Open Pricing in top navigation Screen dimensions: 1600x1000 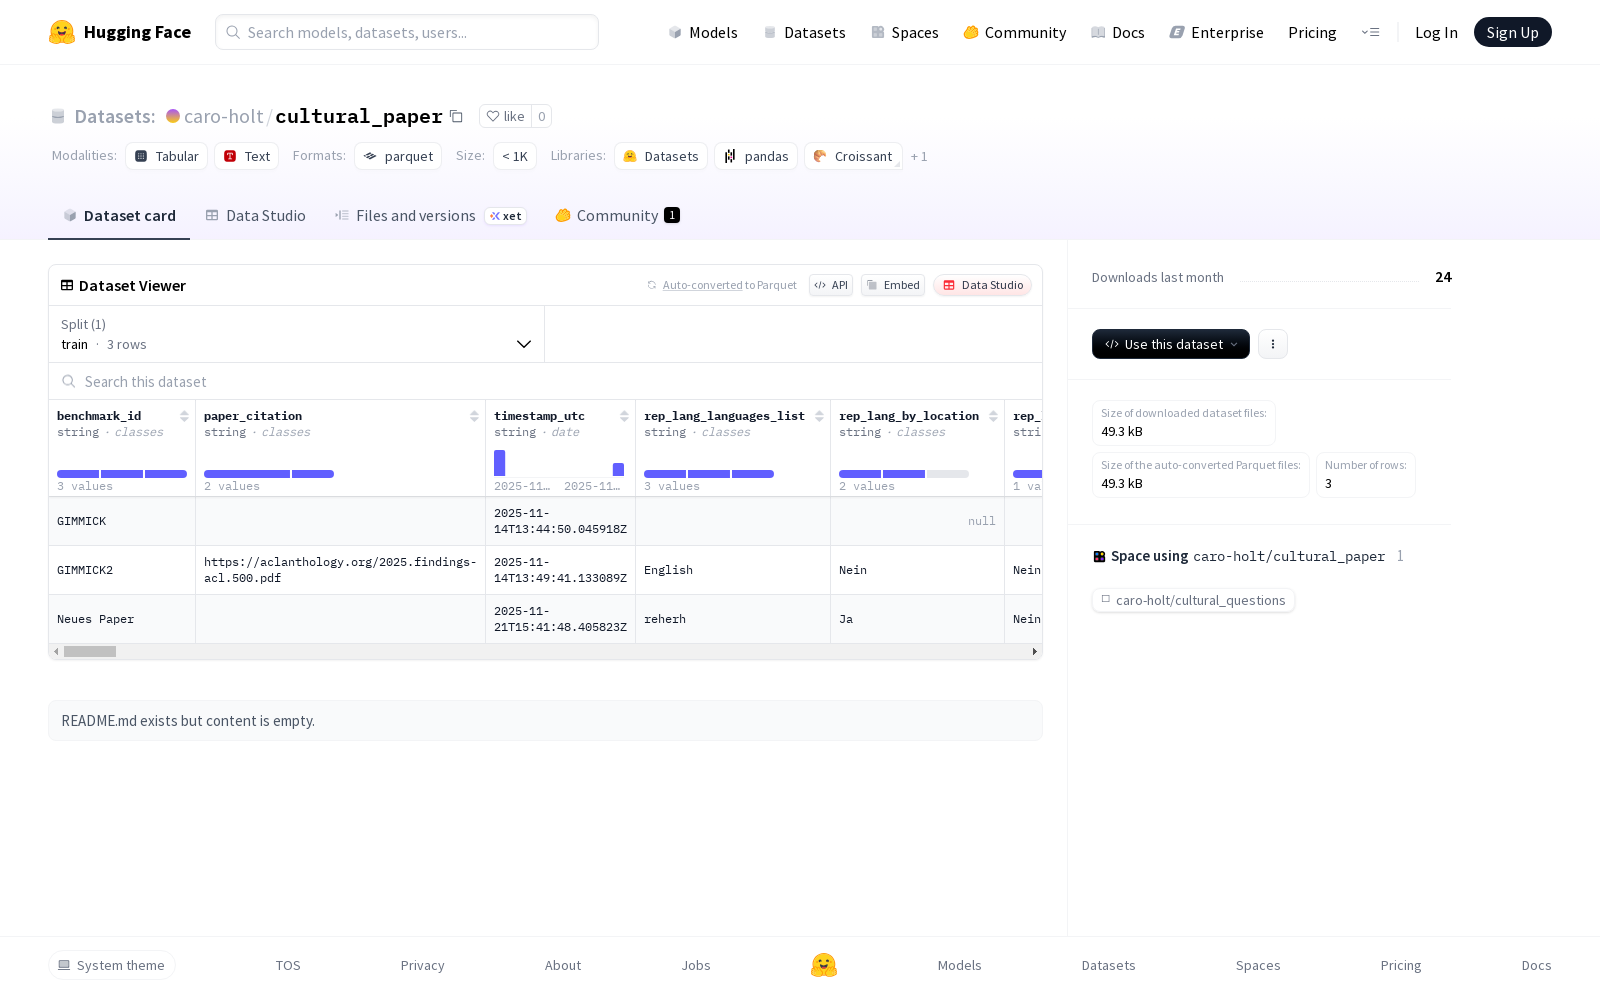pos(1312,32)
